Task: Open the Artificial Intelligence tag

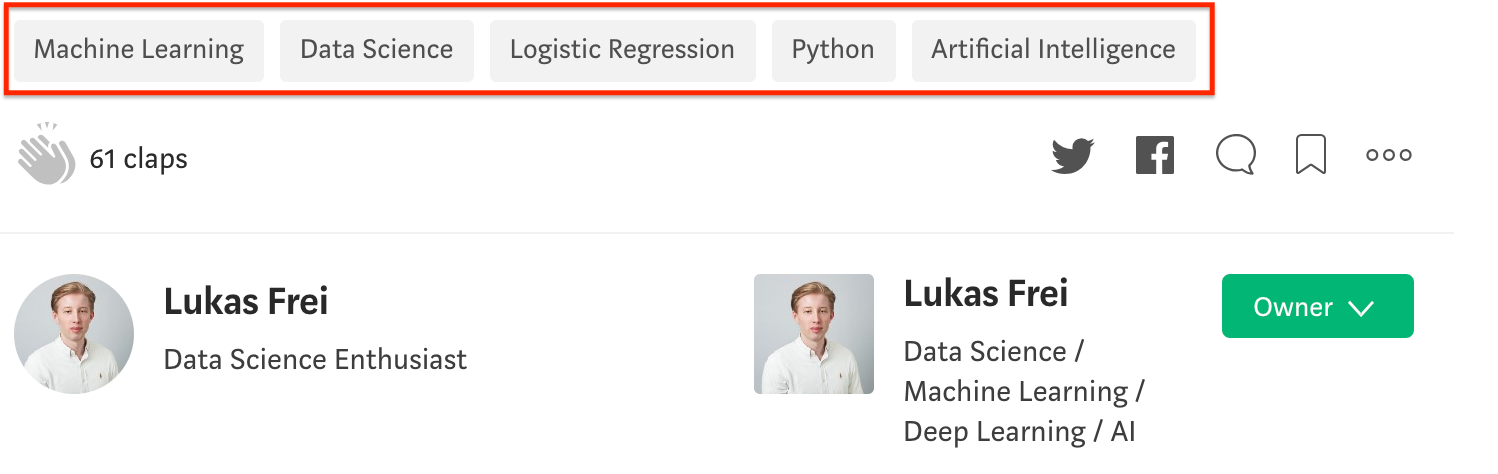Action: (1054, 50)
